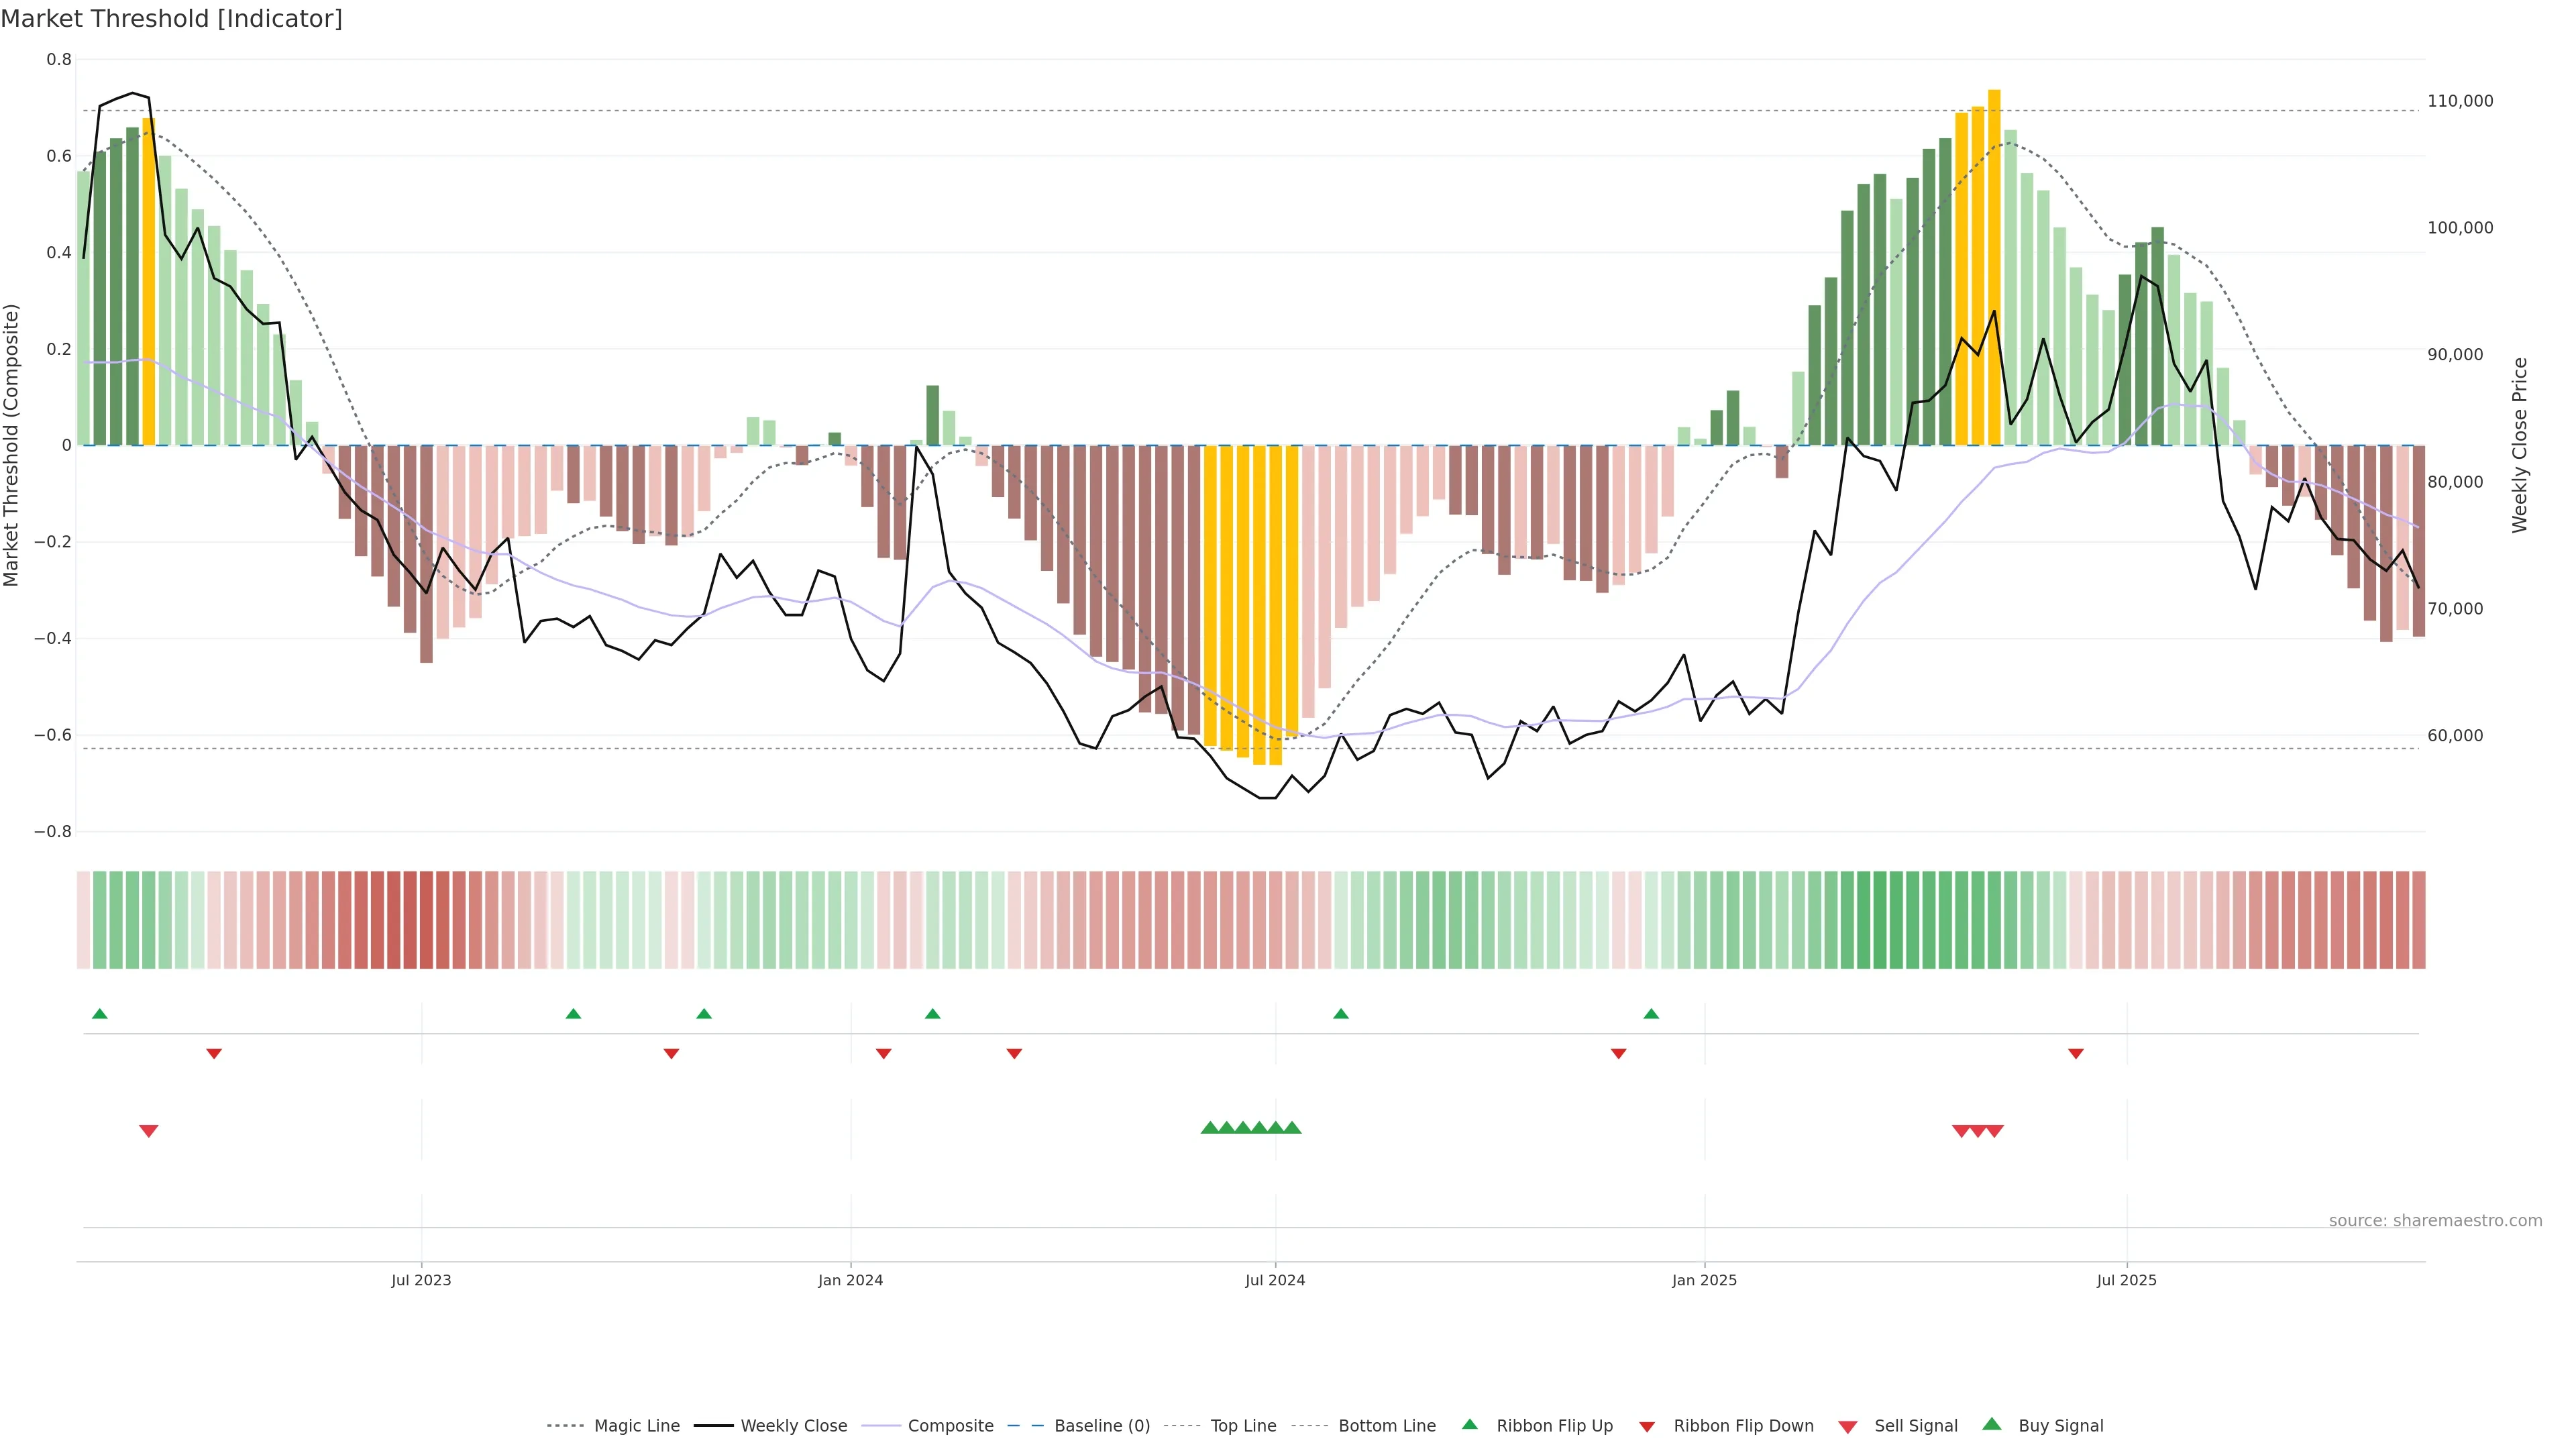Click the lone Sell Signal marker in early 2023
The width and height of the screenshot is (2576, 1449).
click(x=148, y=1131)
